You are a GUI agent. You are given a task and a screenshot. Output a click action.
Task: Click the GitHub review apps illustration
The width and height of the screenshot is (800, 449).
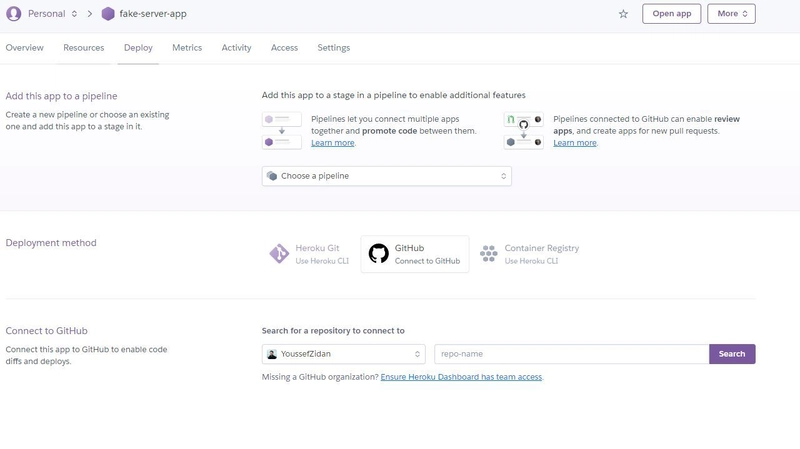pyautogui.click(x=524, y=131)
